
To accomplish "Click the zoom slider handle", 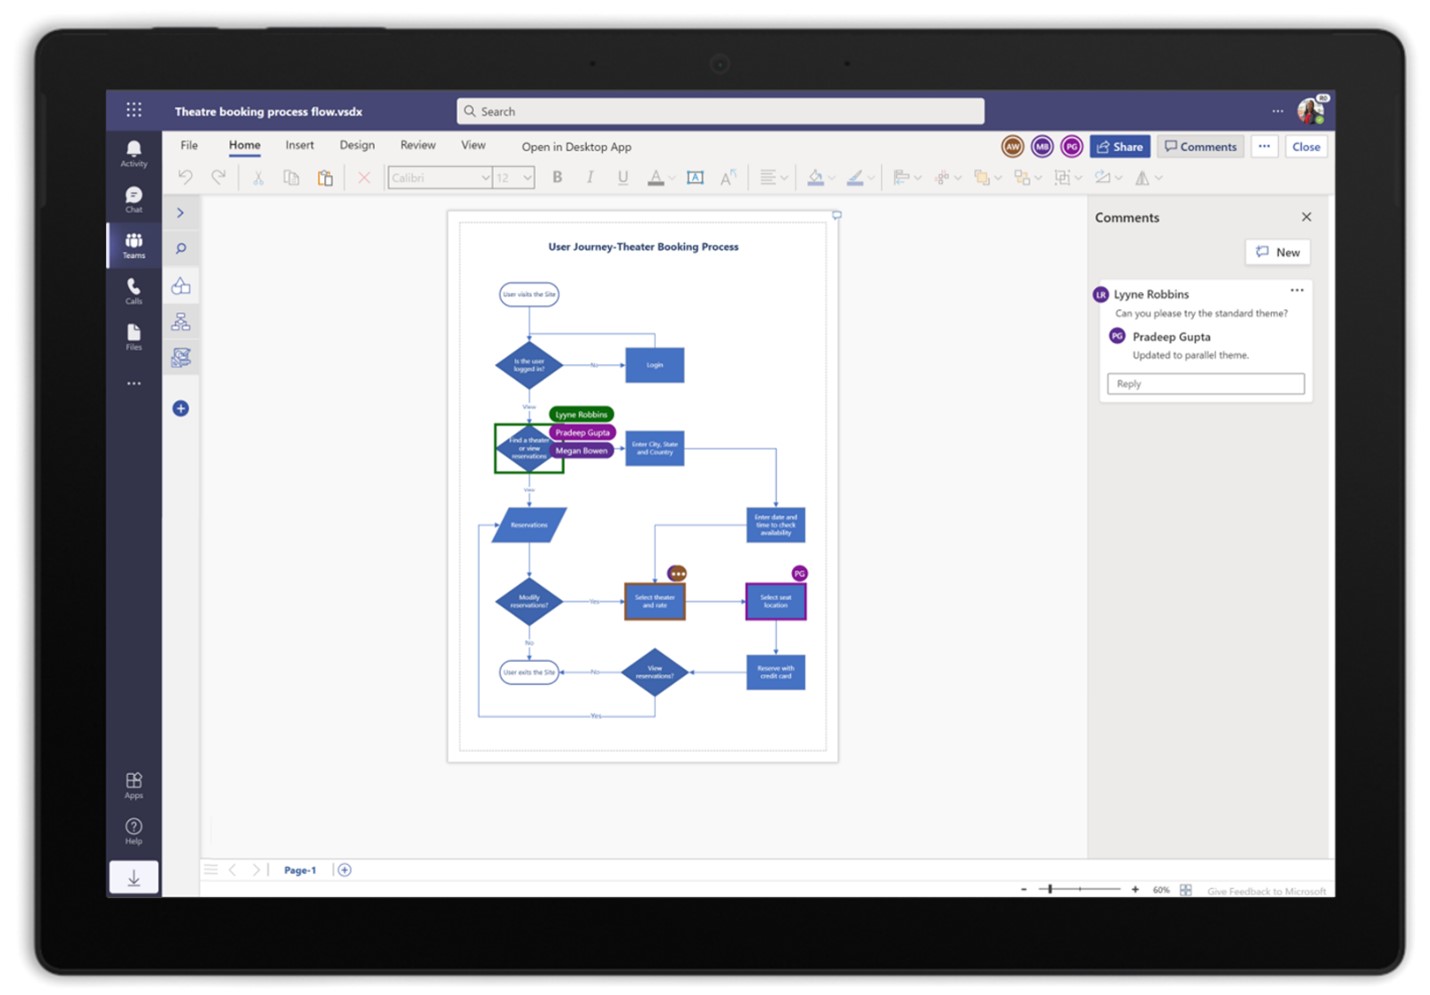I will point(1050,888).
